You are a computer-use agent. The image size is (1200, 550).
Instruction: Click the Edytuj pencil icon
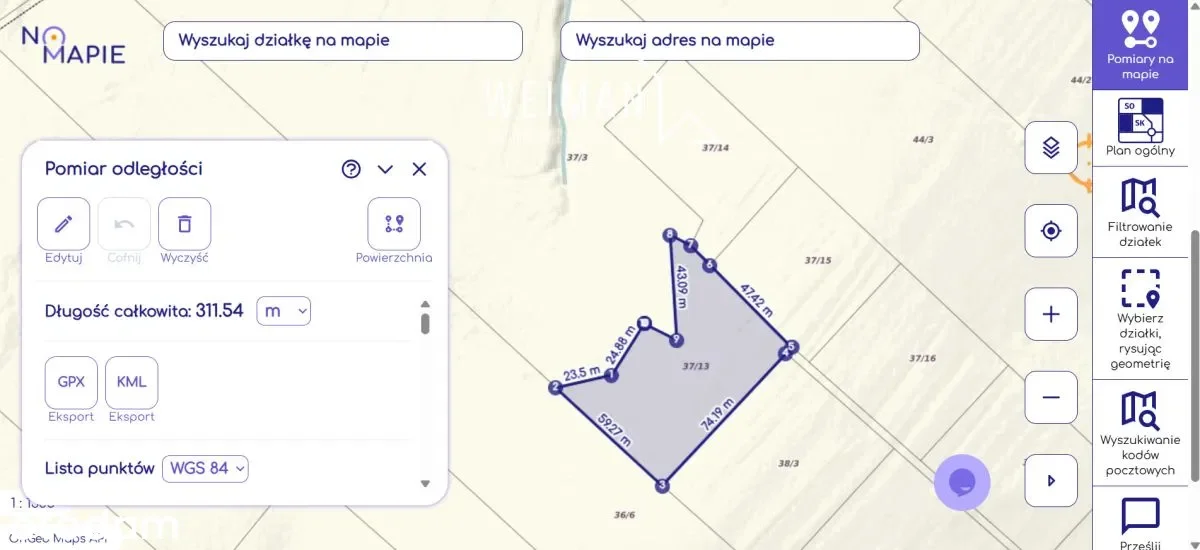coord(63,224)
